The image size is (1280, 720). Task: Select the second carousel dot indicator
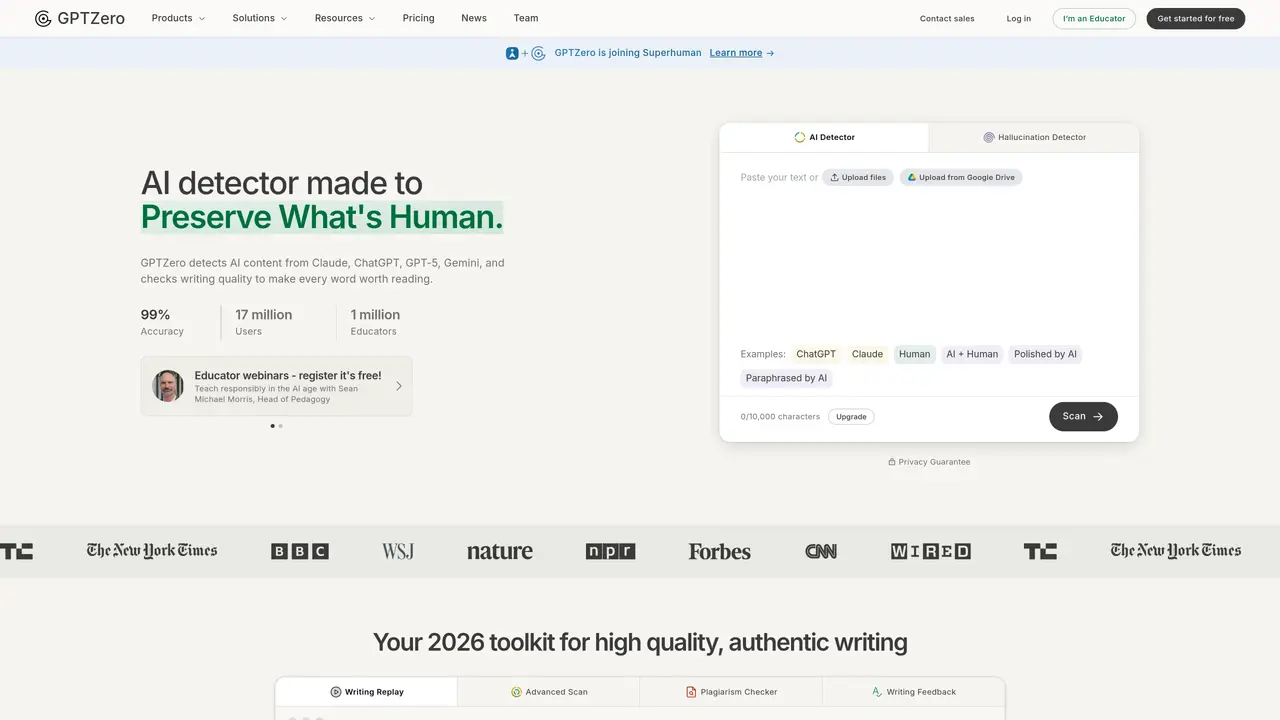click(281, 426)
